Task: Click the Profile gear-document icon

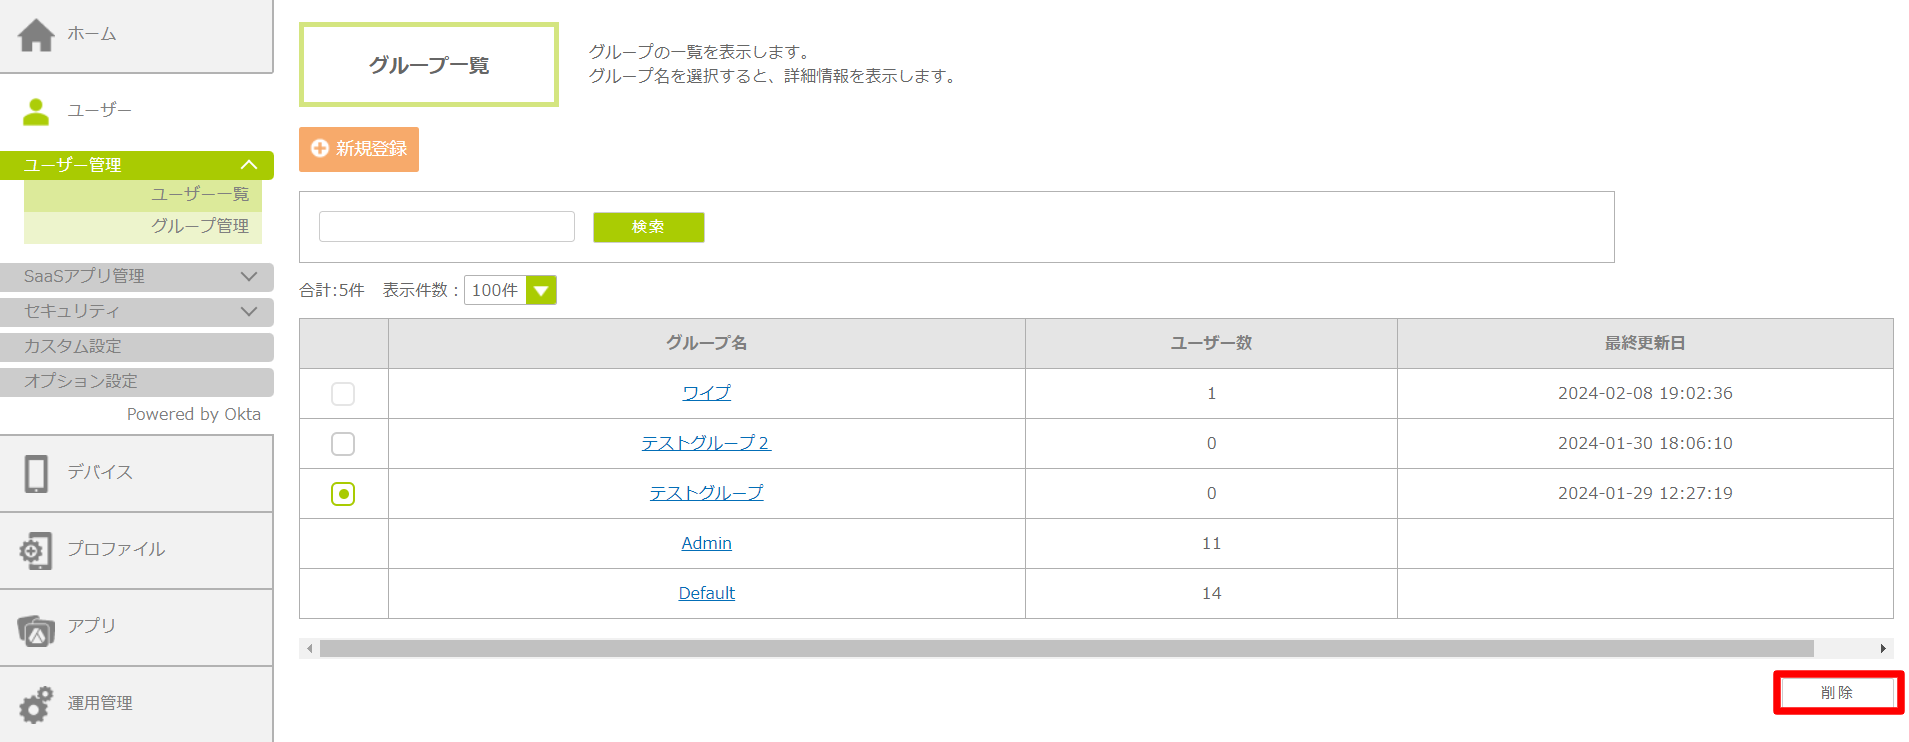Action: tap(36, 550)
